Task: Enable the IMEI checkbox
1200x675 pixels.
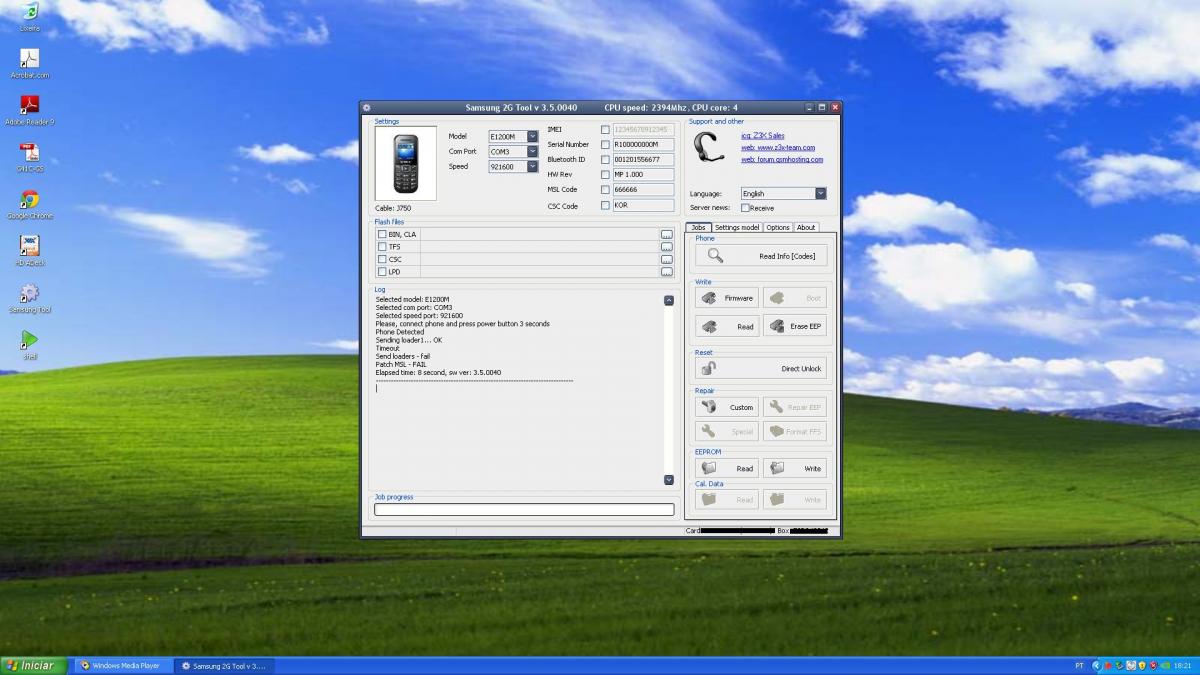Action: [605, 129]
